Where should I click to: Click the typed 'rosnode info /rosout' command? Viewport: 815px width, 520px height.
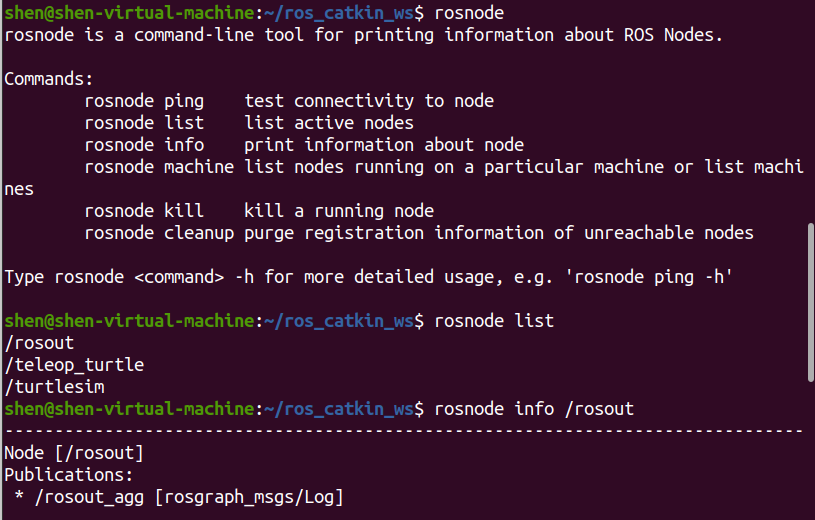click(x=534, y=409)
